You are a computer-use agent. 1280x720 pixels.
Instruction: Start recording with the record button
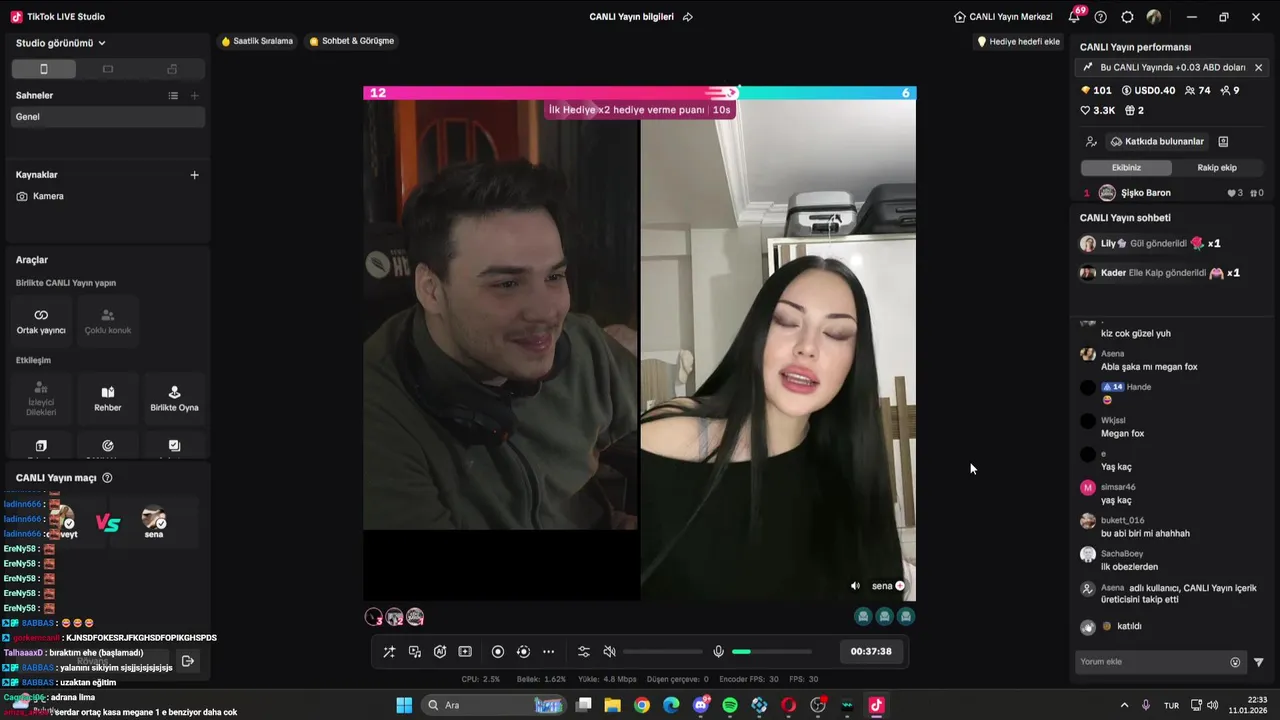tap(498, 652)
